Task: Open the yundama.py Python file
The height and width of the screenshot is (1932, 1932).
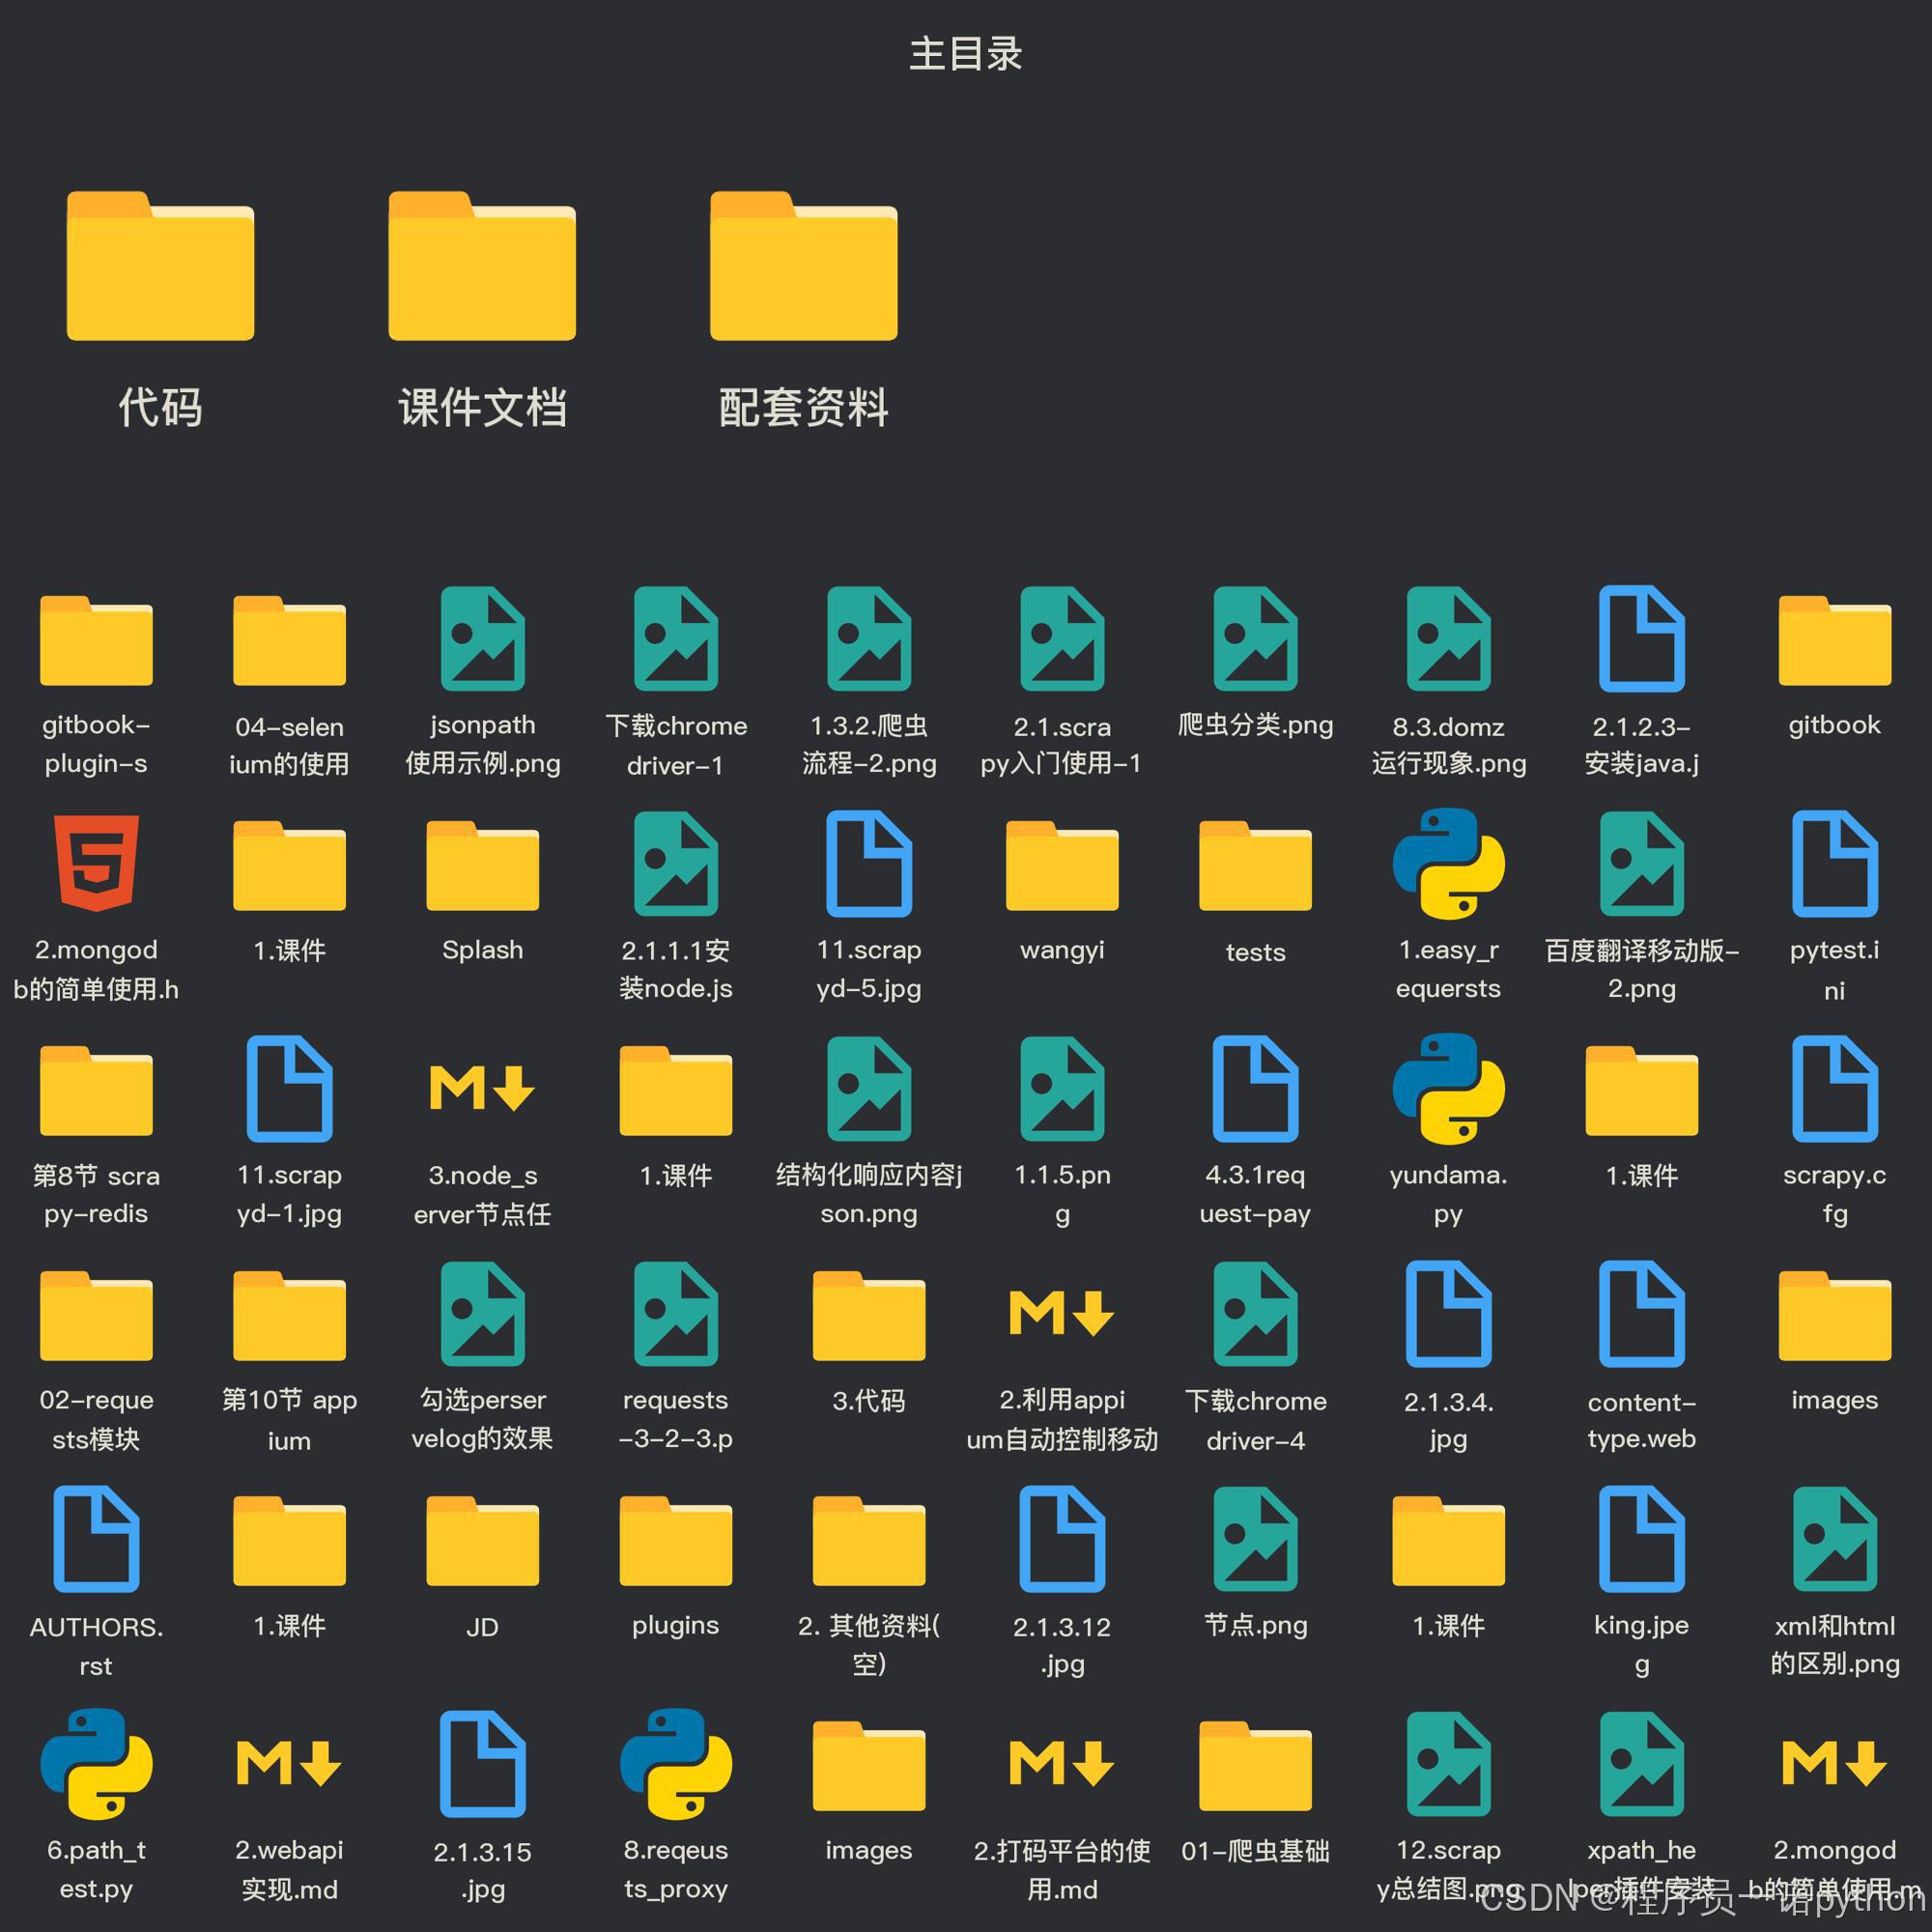Action: click(x=1448, y=1088)
